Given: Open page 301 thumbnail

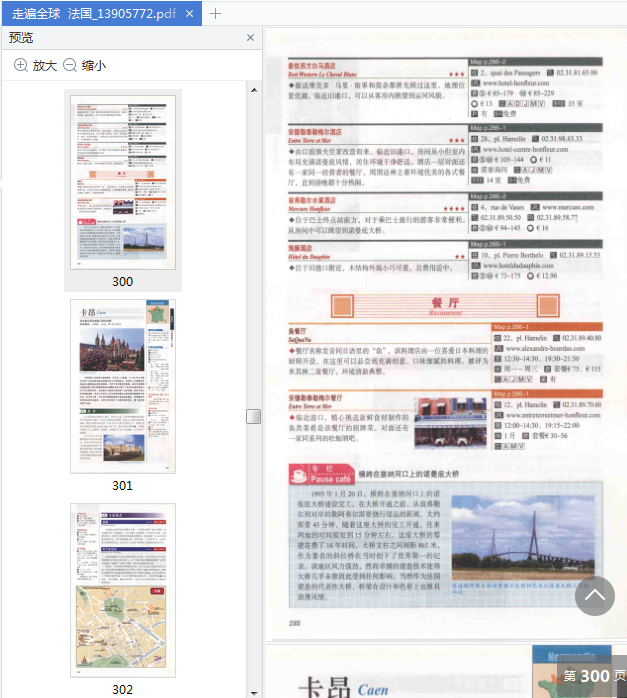Looking at the screenshot, I should pos(123,386).
